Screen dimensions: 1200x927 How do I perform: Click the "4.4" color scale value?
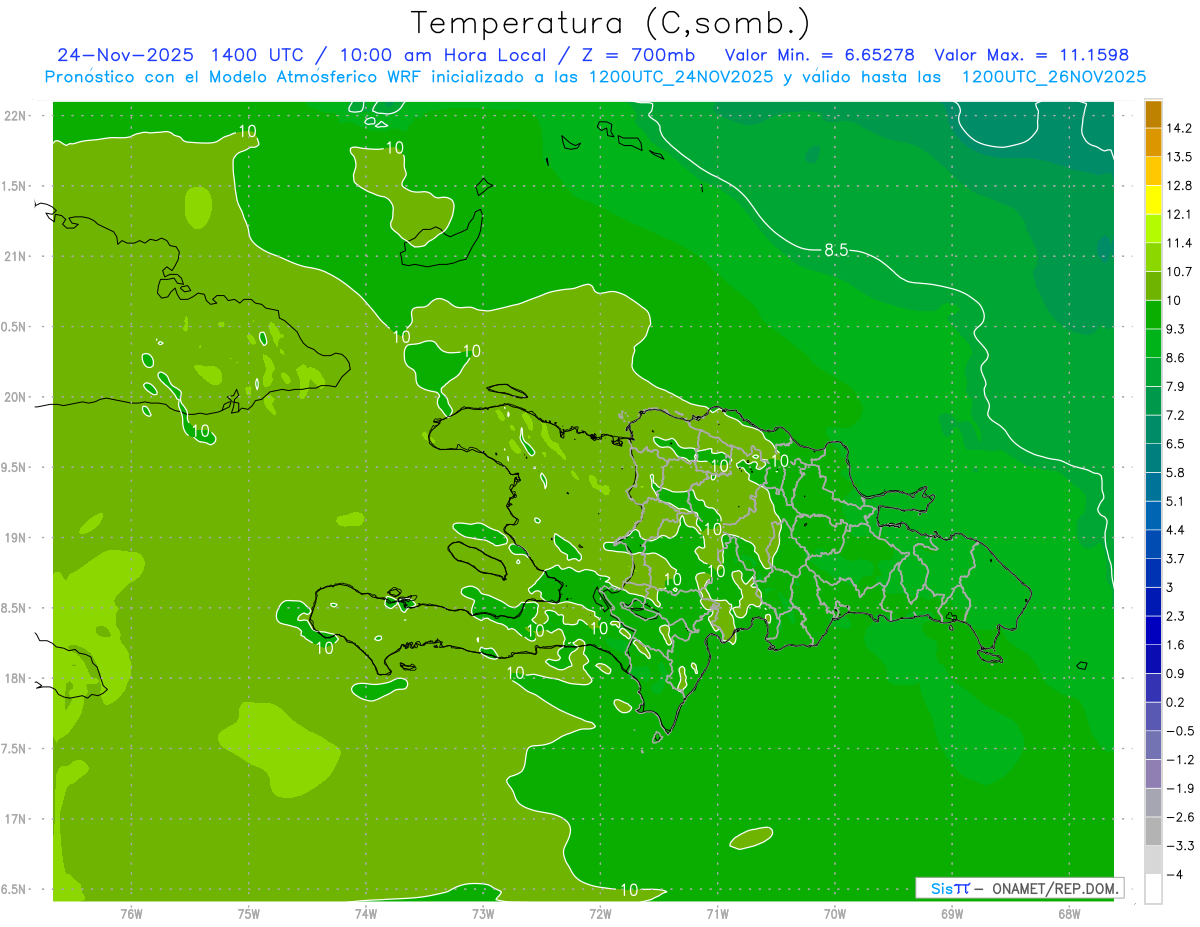1176,530
